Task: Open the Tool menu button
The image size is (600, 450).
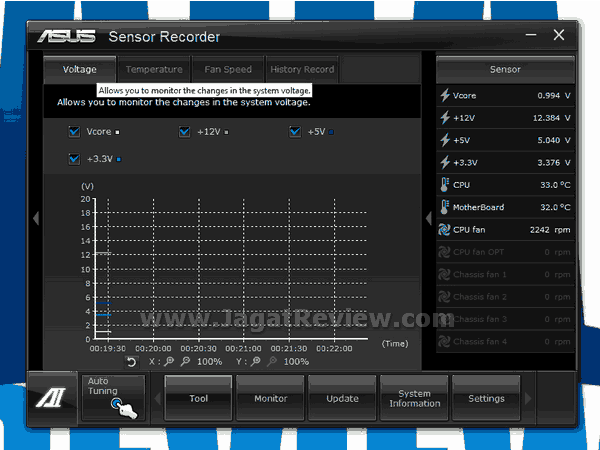Action: pos(199,398)
